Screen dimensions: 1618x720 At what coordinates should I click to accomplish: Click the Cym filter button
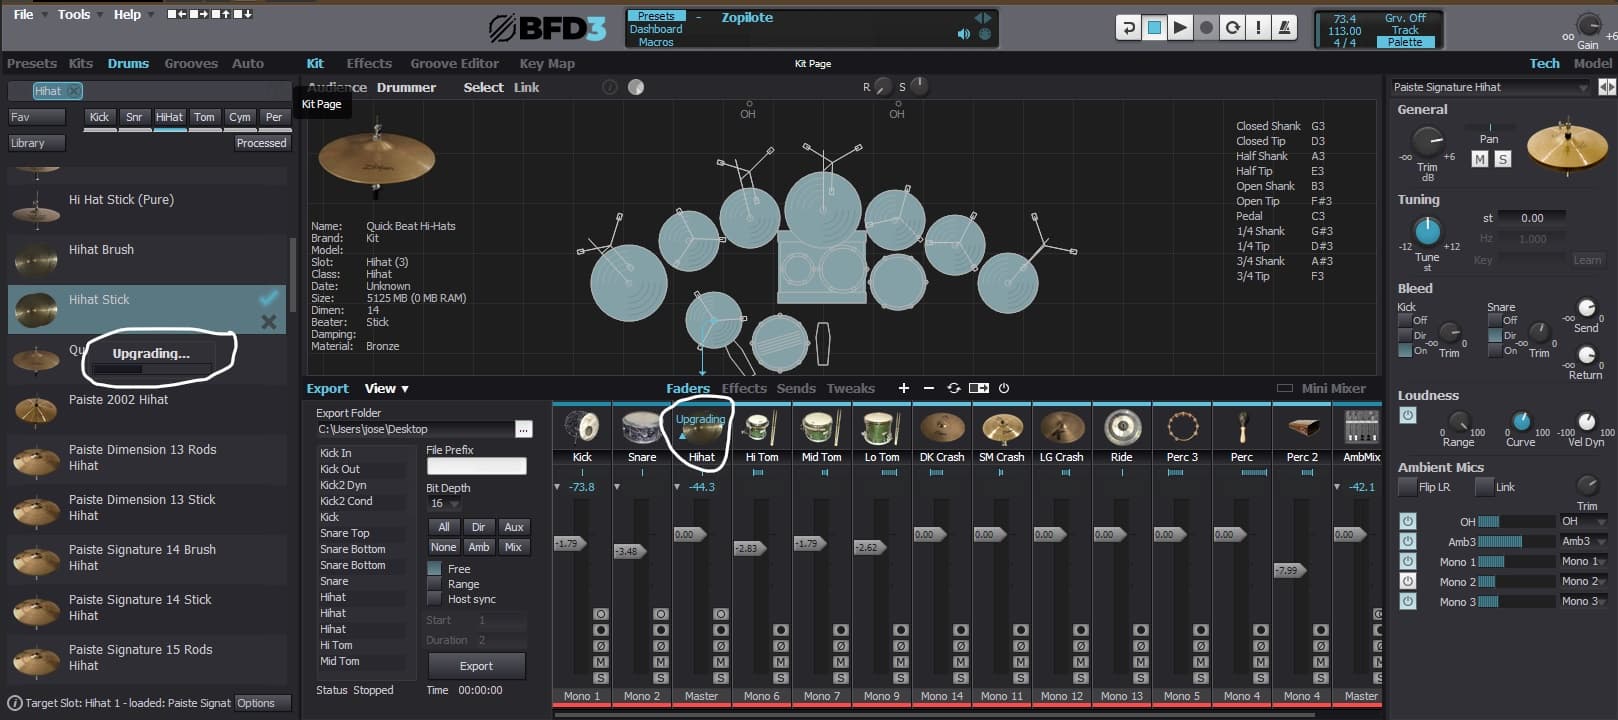pyautogui.click(x=240, y=117)
